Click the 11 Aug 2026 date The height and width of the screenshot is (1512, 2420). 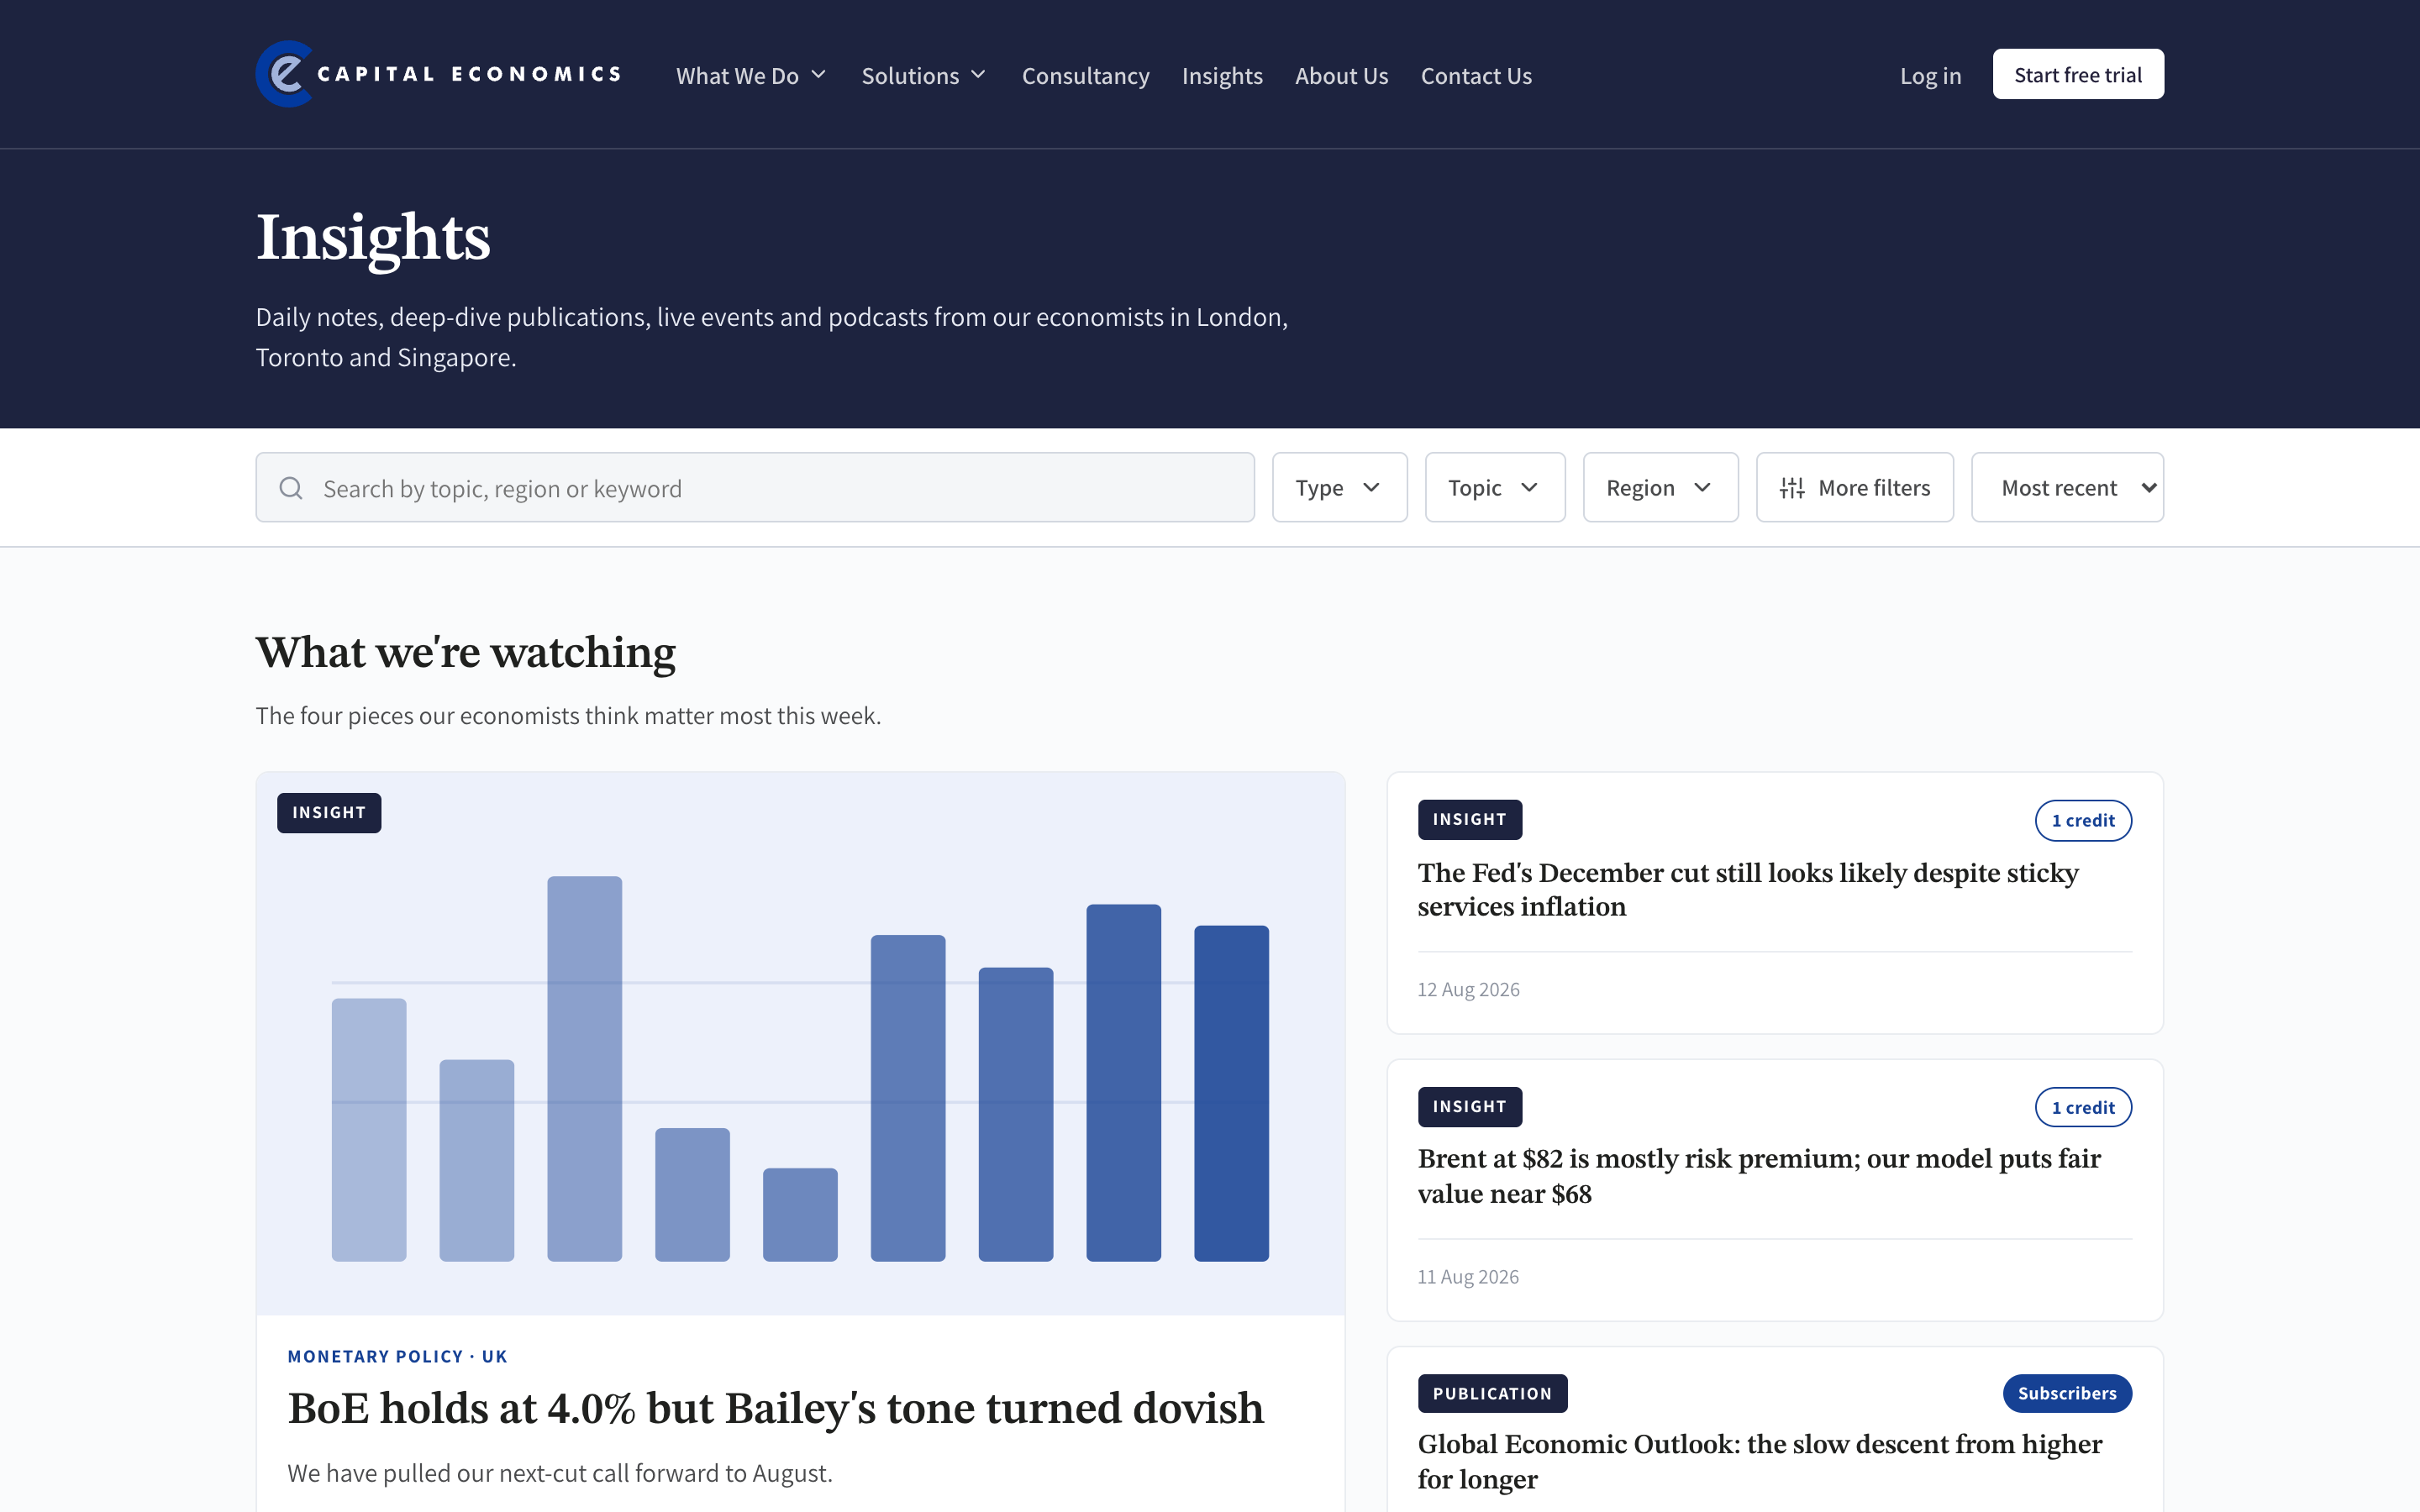click(x=1468, y=1276)
